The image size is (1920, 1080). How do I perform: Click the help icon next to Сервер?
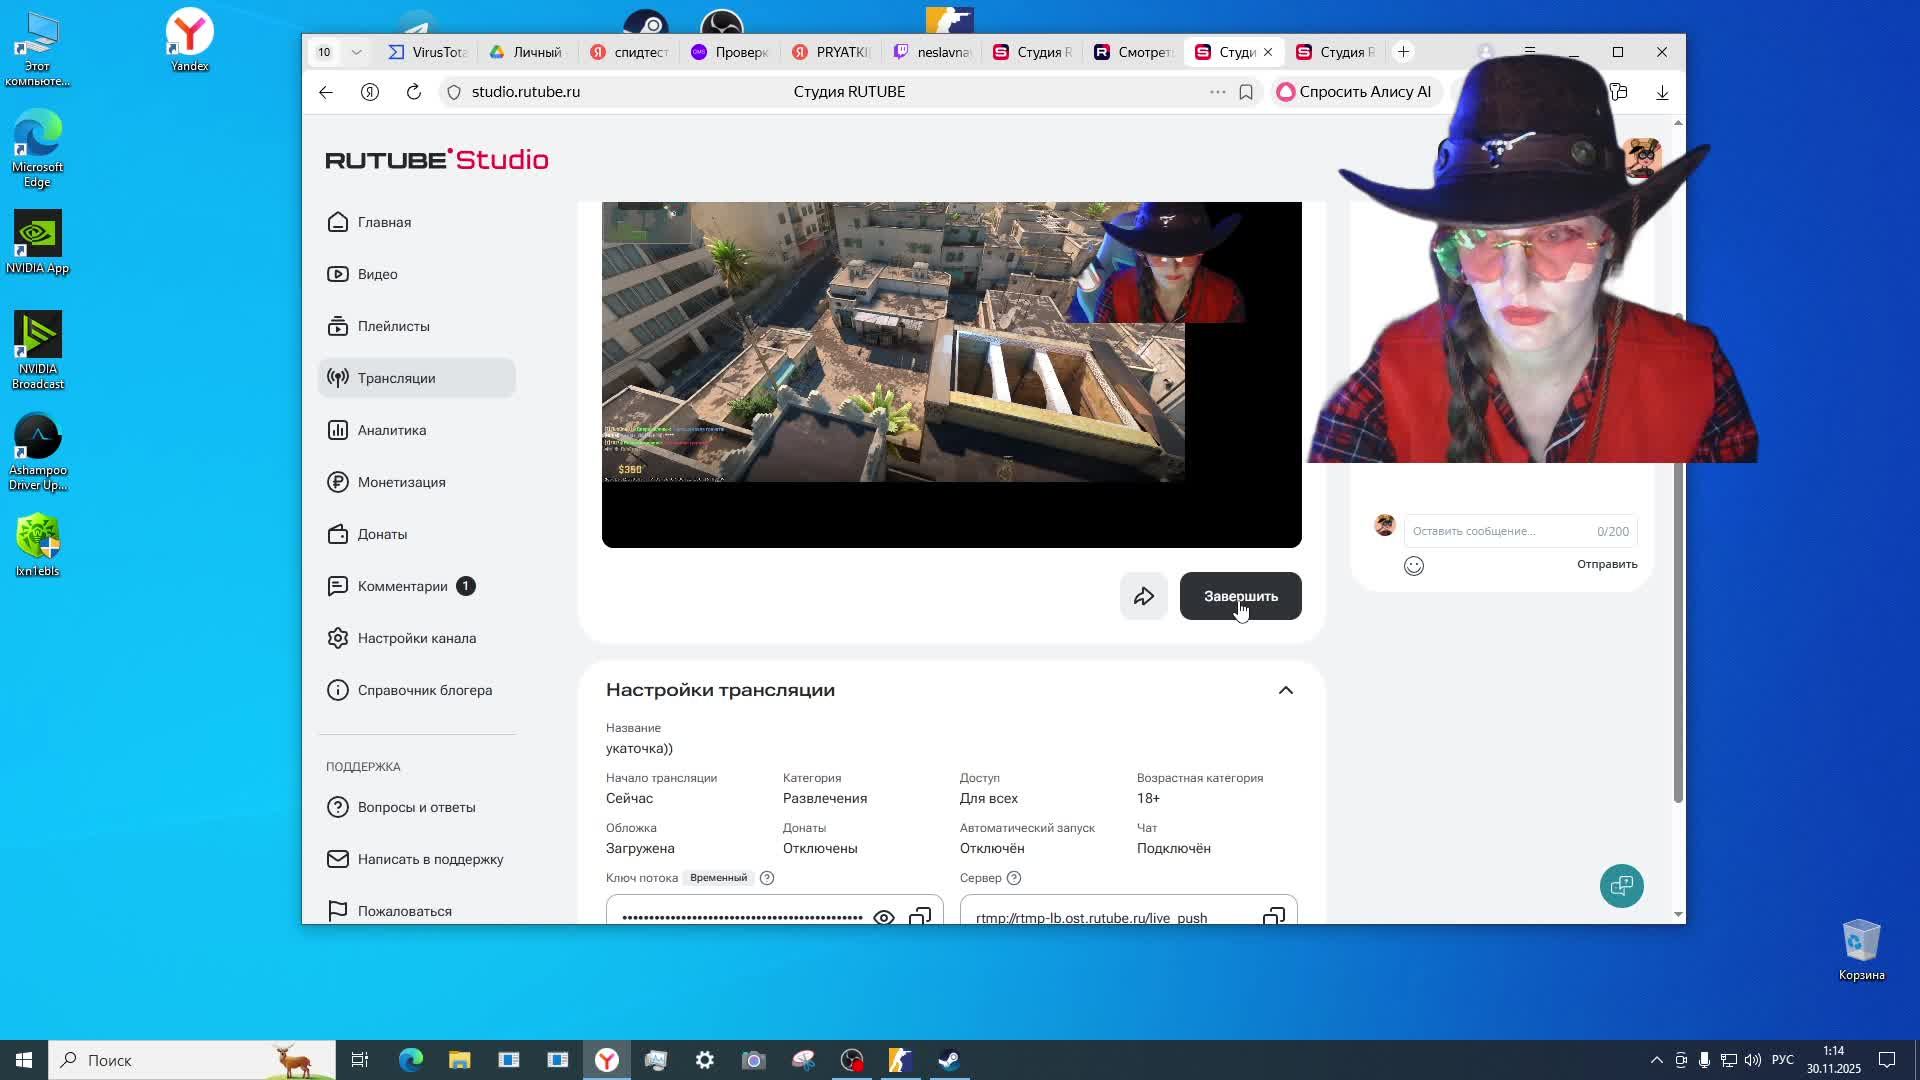[x=1013, y=878]
